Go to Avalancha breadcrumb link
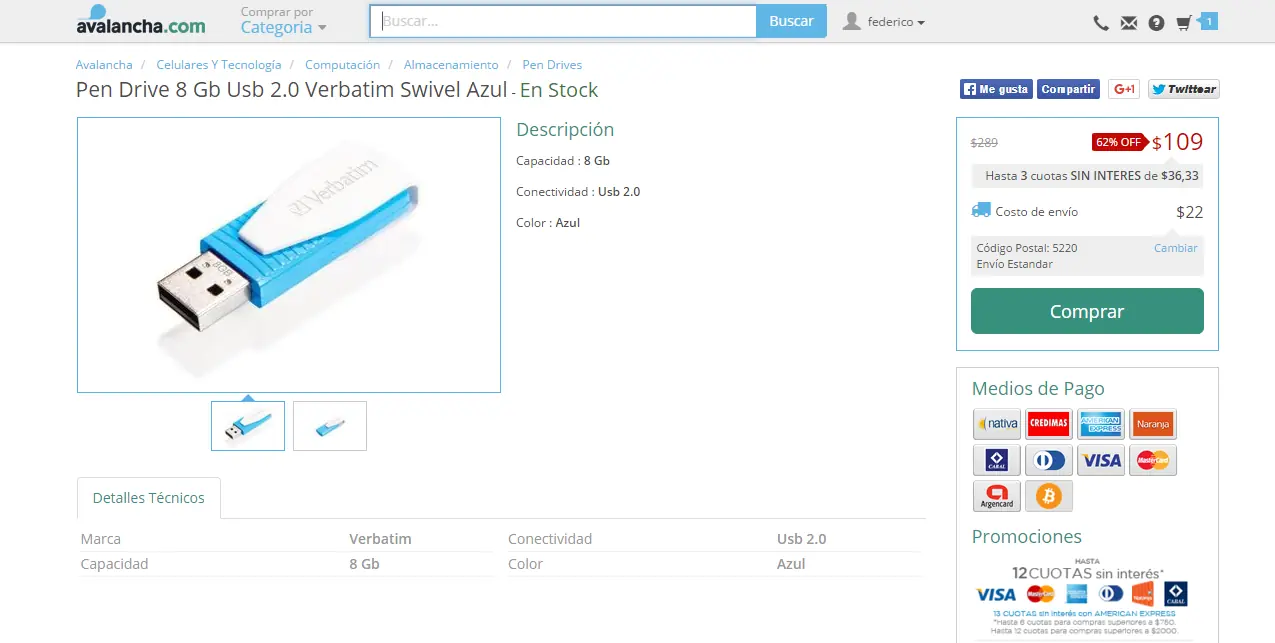The height and width of the screenshot is (643, 1275). click(104, 65)
